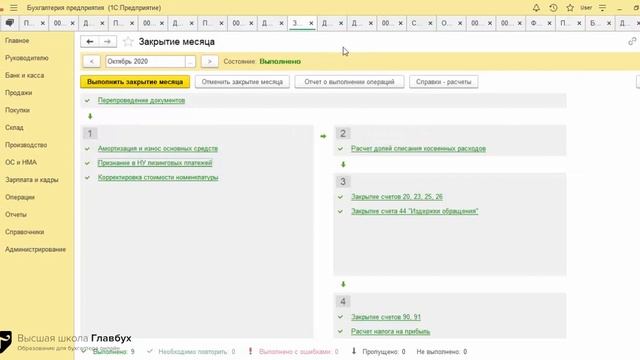Click checkmark beside Амортизация и износ

click(x=87, y=149)
